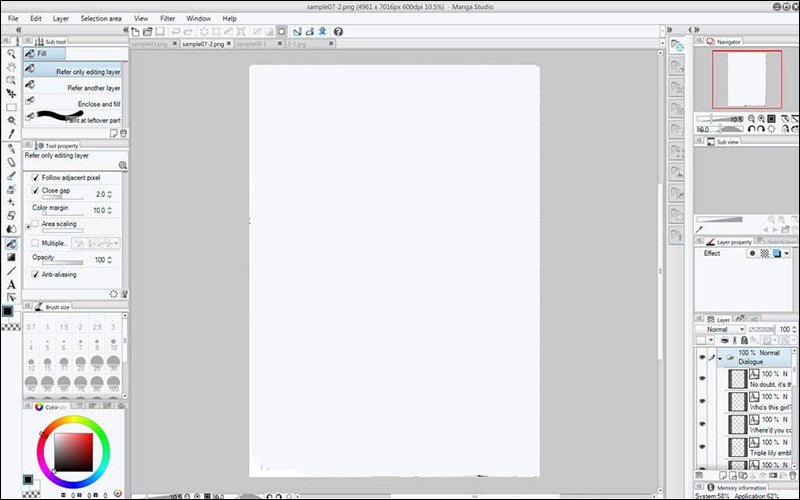Click the Redo toolbar arrow

(188, 32)
